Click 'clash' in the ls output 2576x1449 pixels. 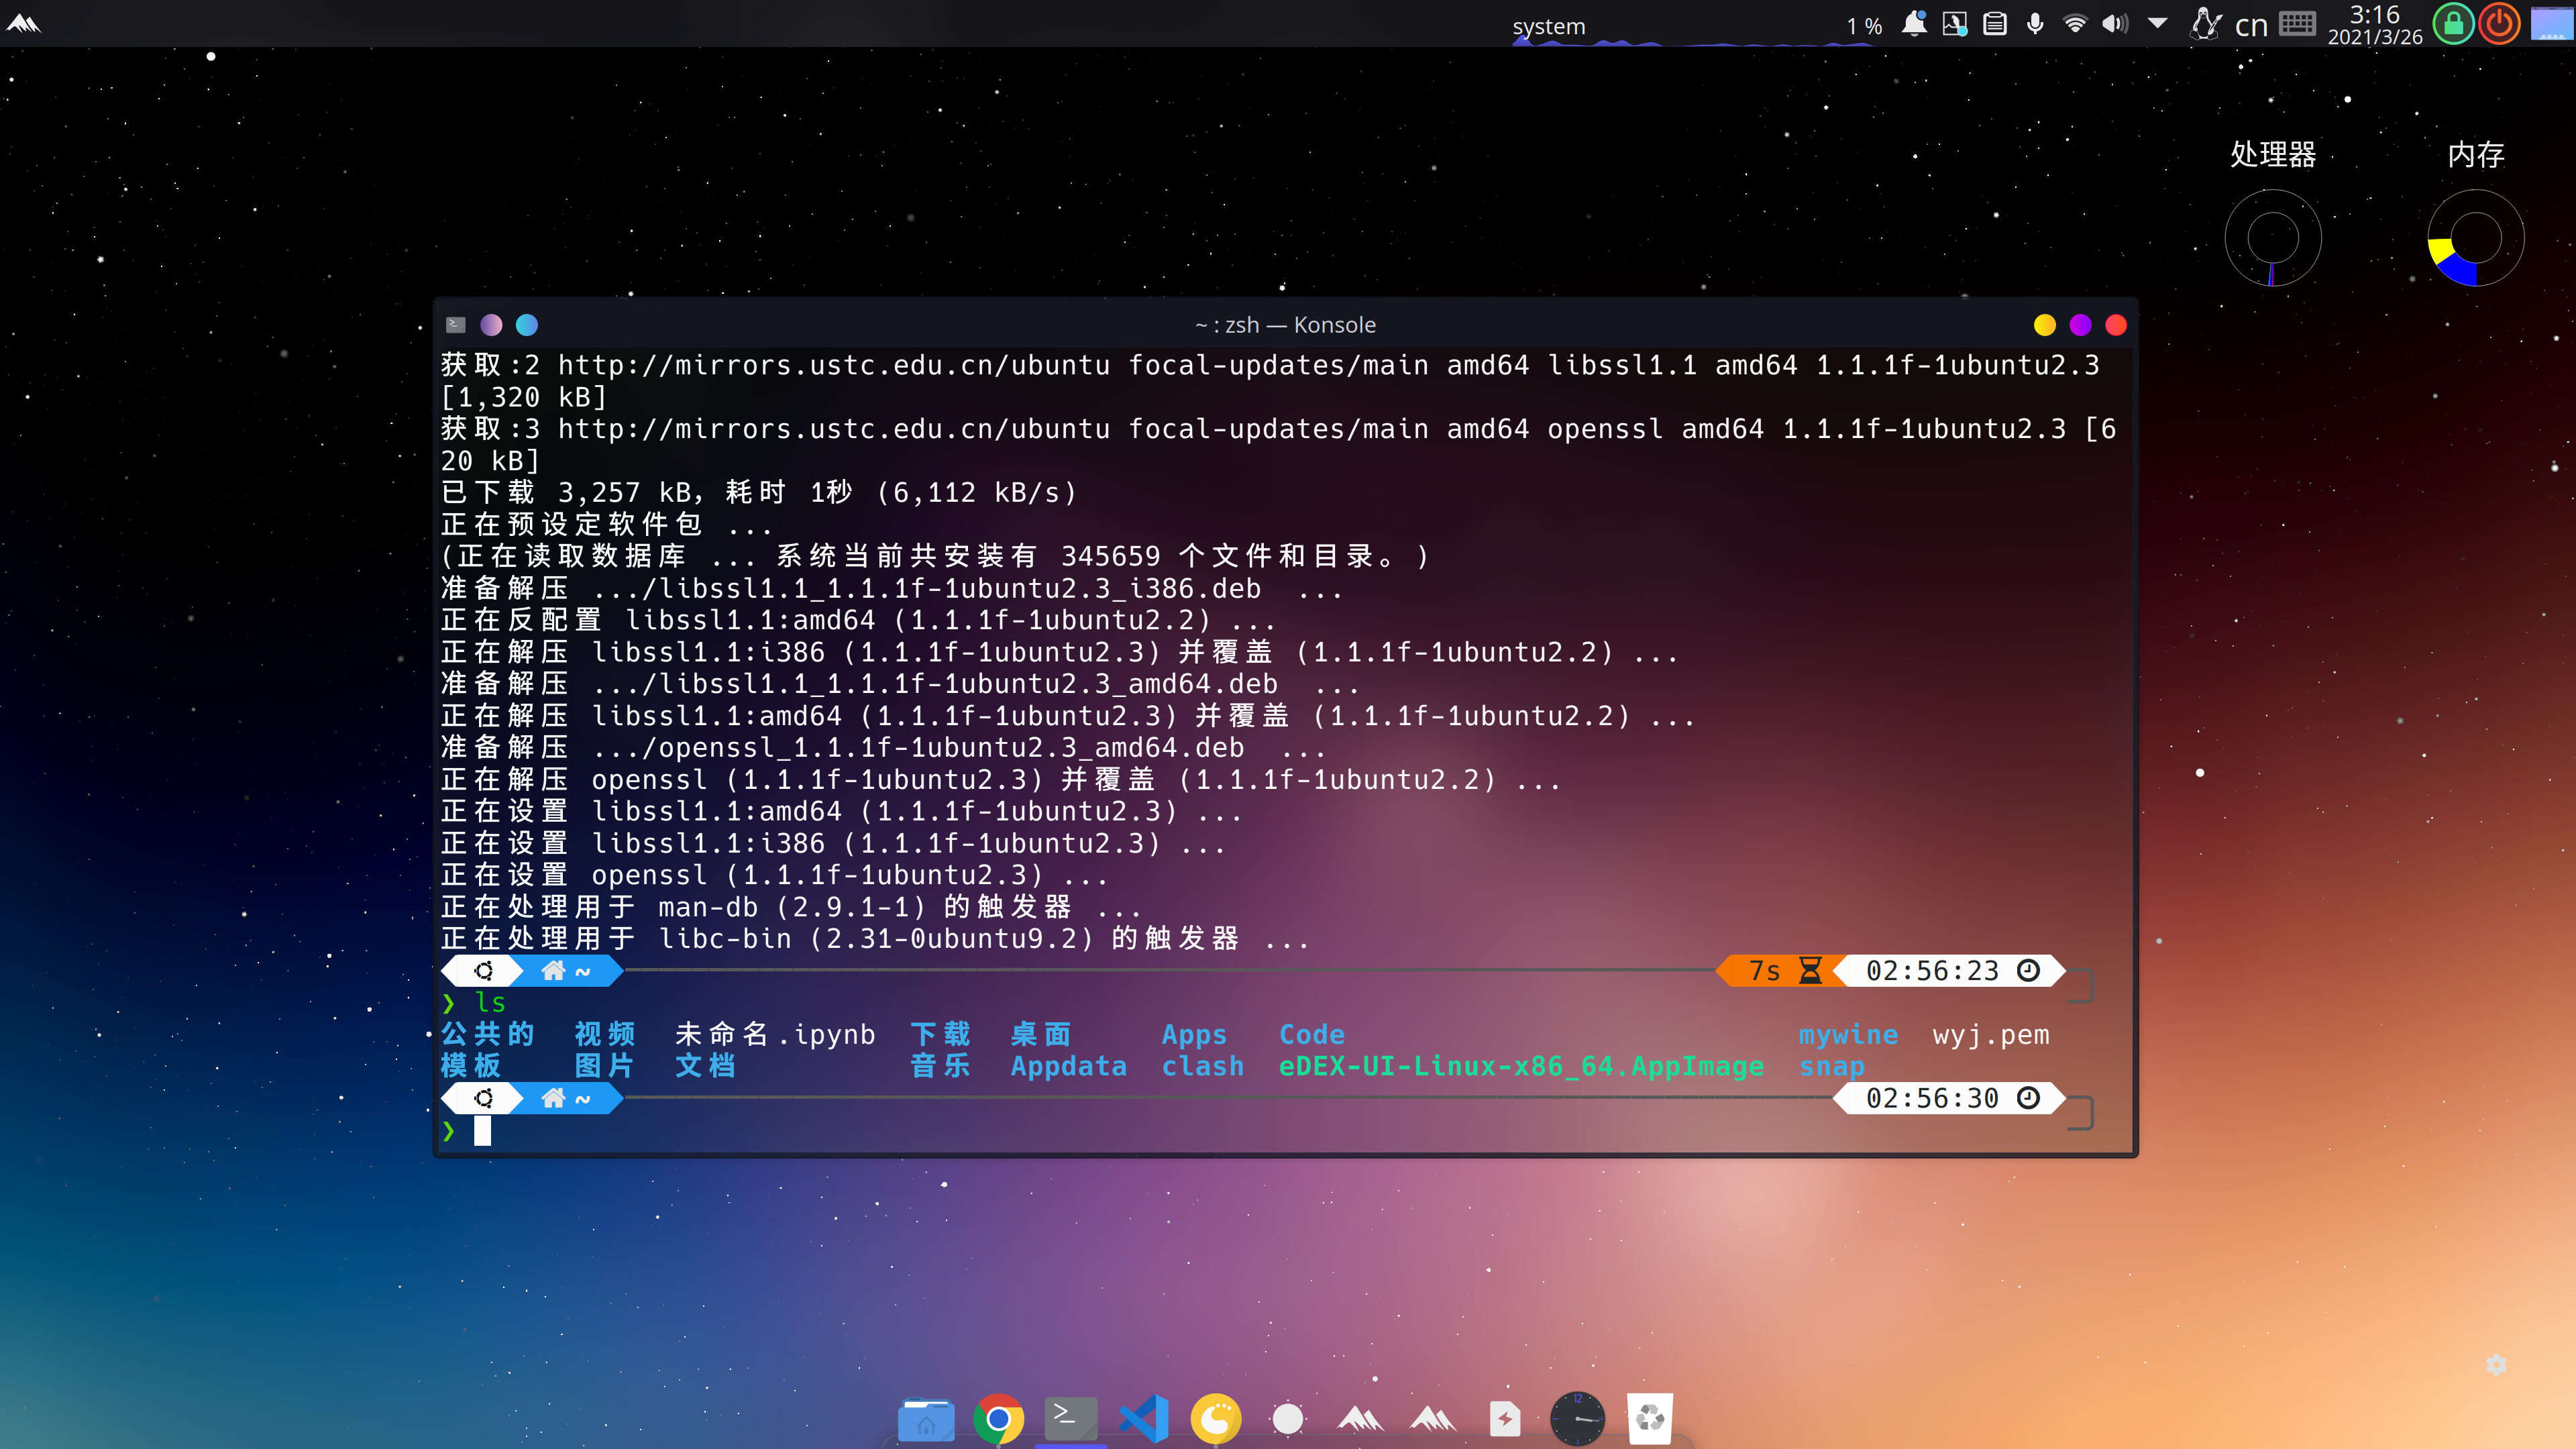point(1203,1066)
